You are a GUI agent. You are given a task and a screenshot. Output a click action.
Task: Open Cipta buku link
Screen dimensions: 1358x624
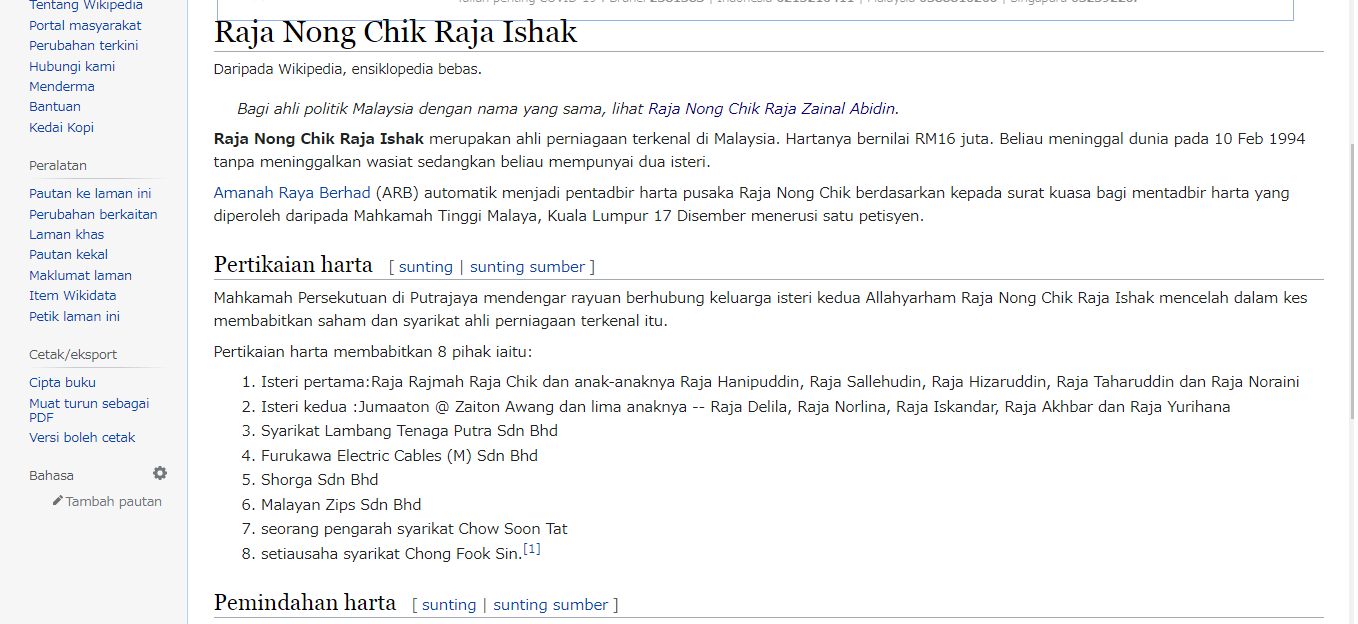[x=62, y=382]
